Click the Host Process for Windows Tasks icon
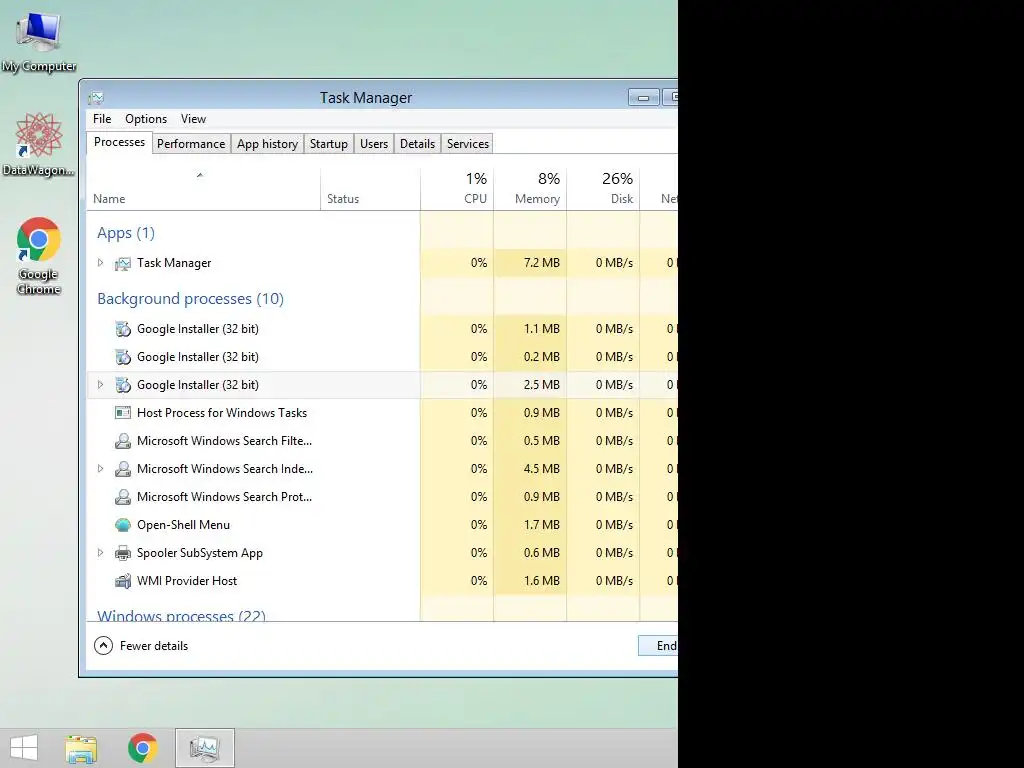The height and width of the screenshot is (768, 1024). [123, 413]
